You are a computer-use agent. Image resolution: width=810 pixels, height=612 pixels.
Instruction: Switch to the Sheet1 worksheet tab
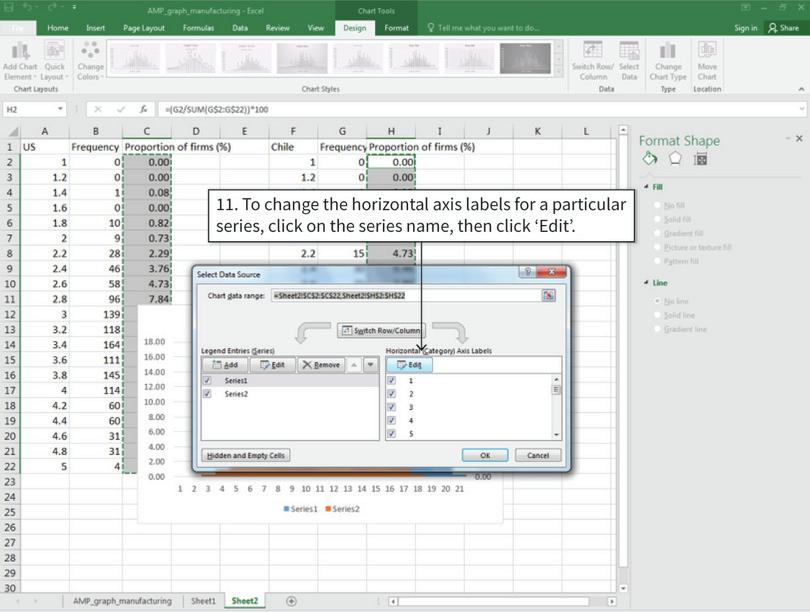203,601
